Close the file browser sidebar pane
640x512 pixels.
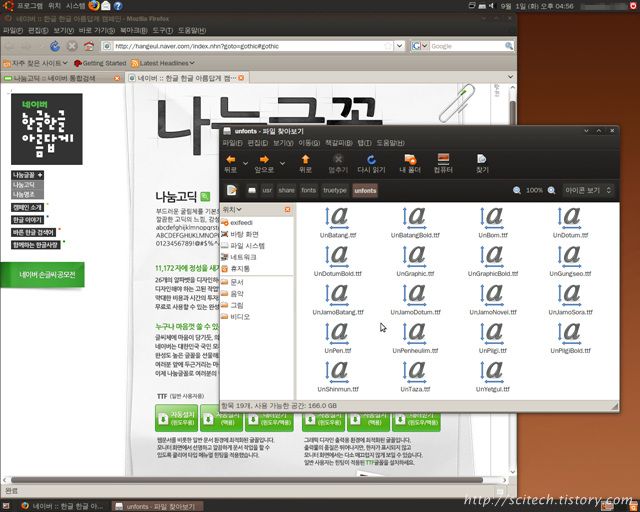point(287,209)
